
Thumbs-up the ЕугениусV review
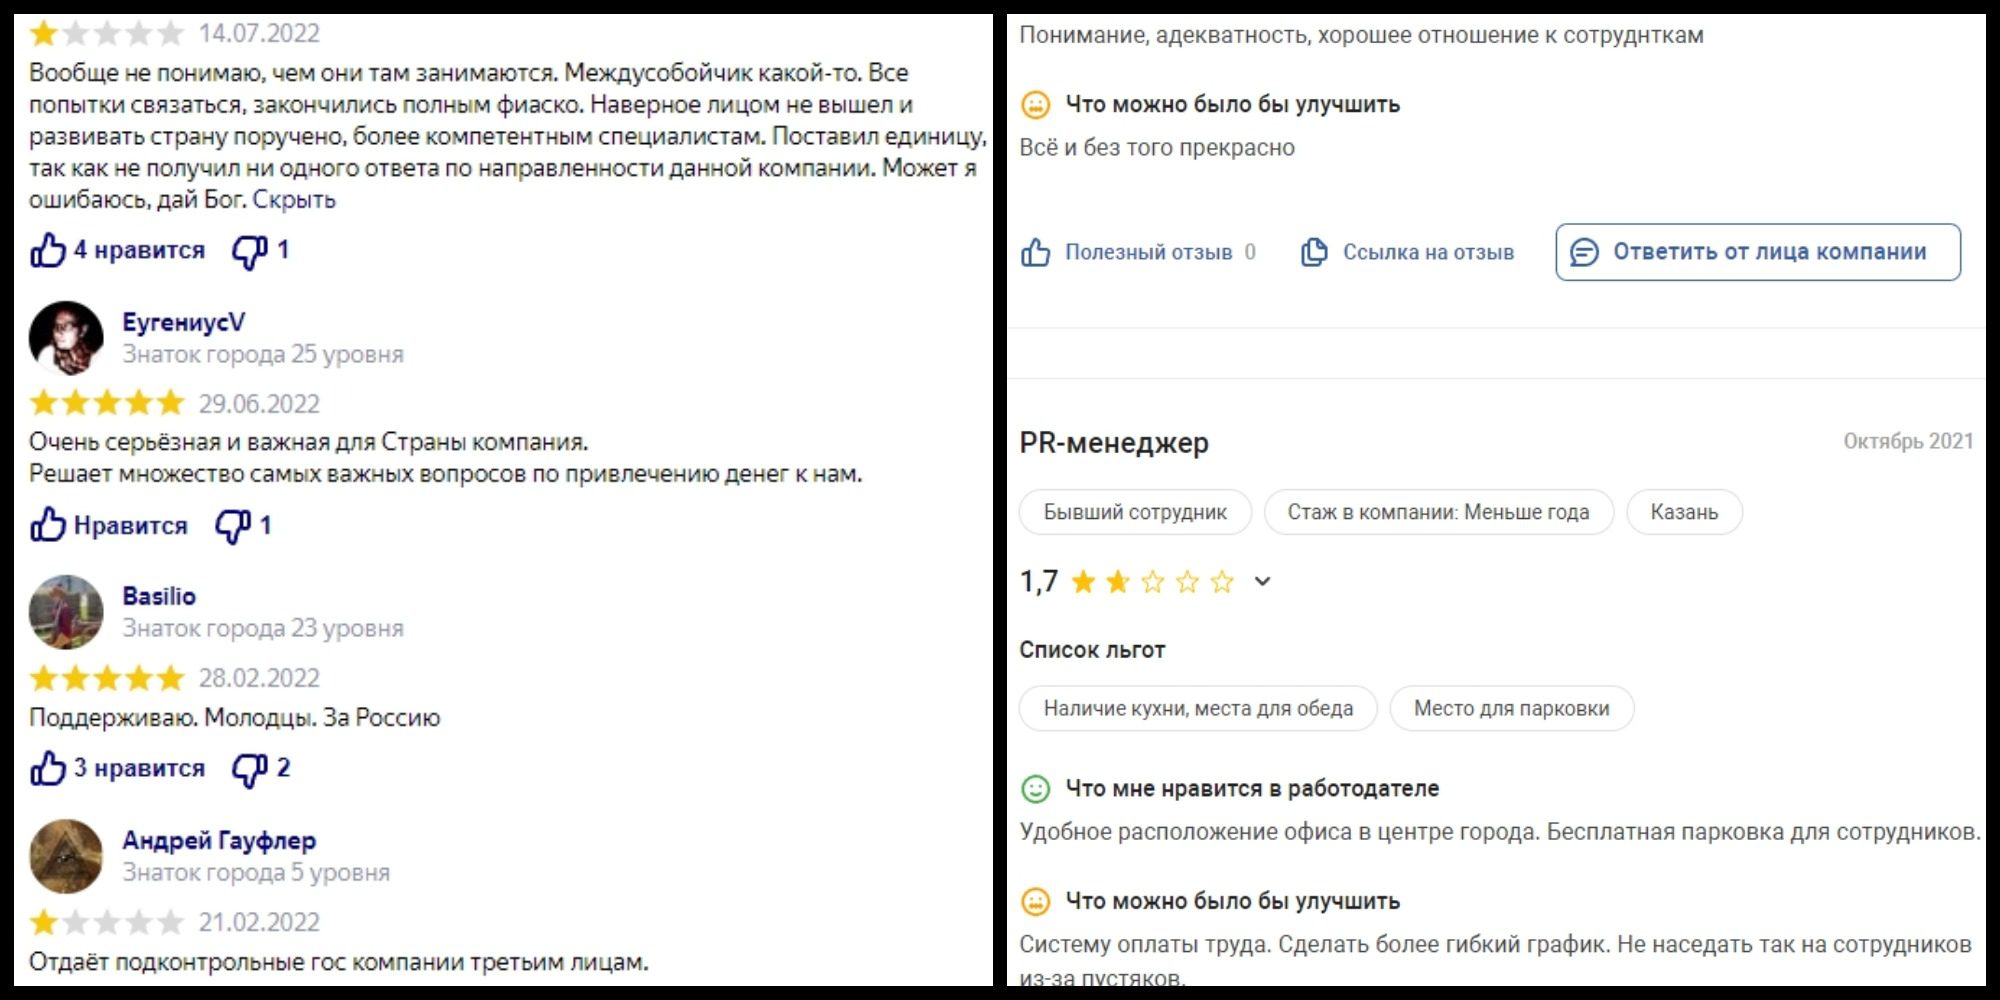pos(47,525)
